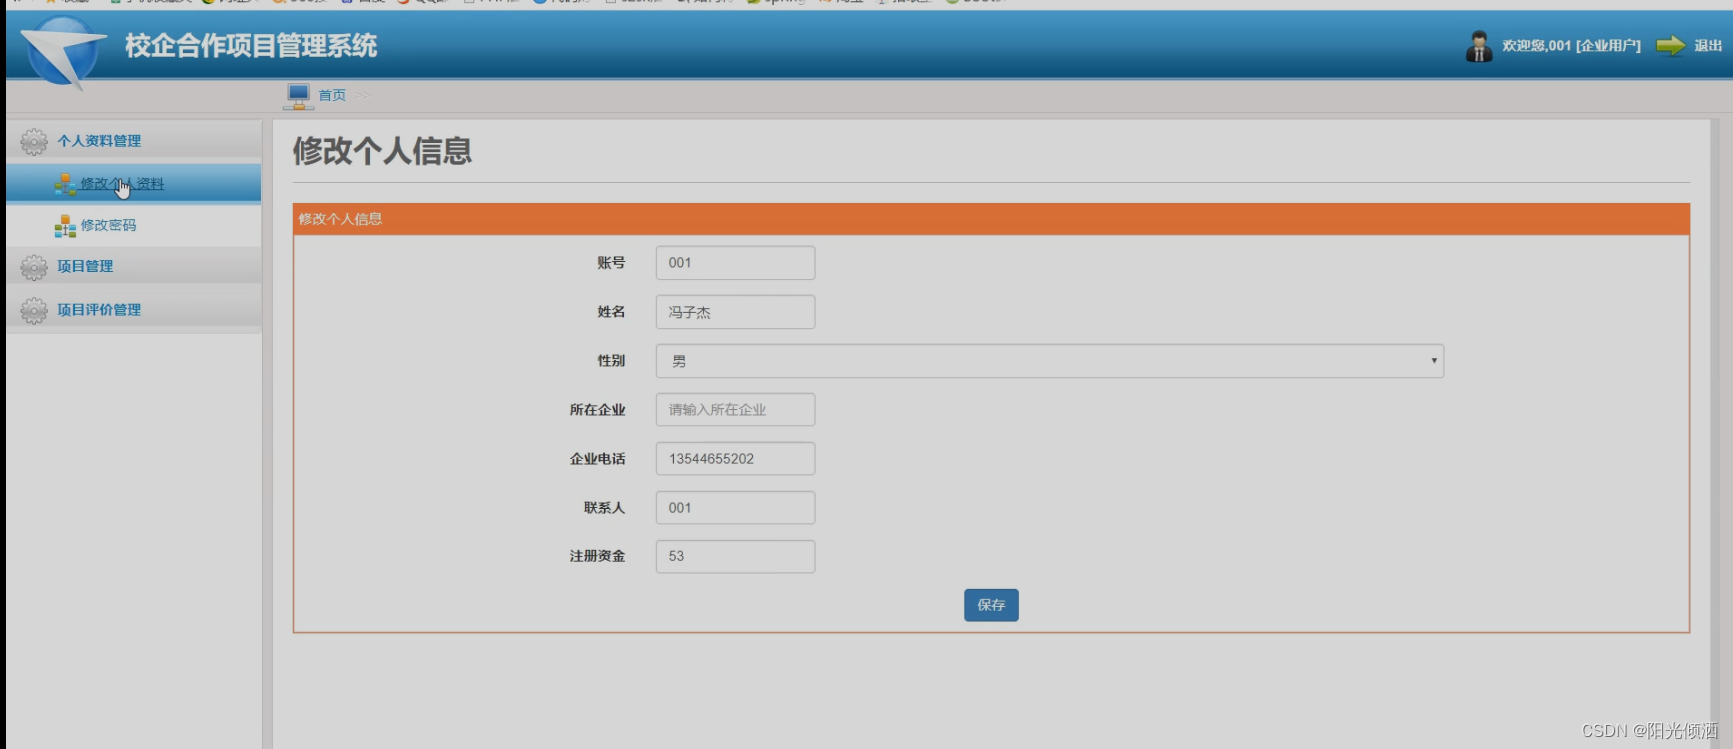
Task: Click the 姓名 input field
Action: (735, 312)
